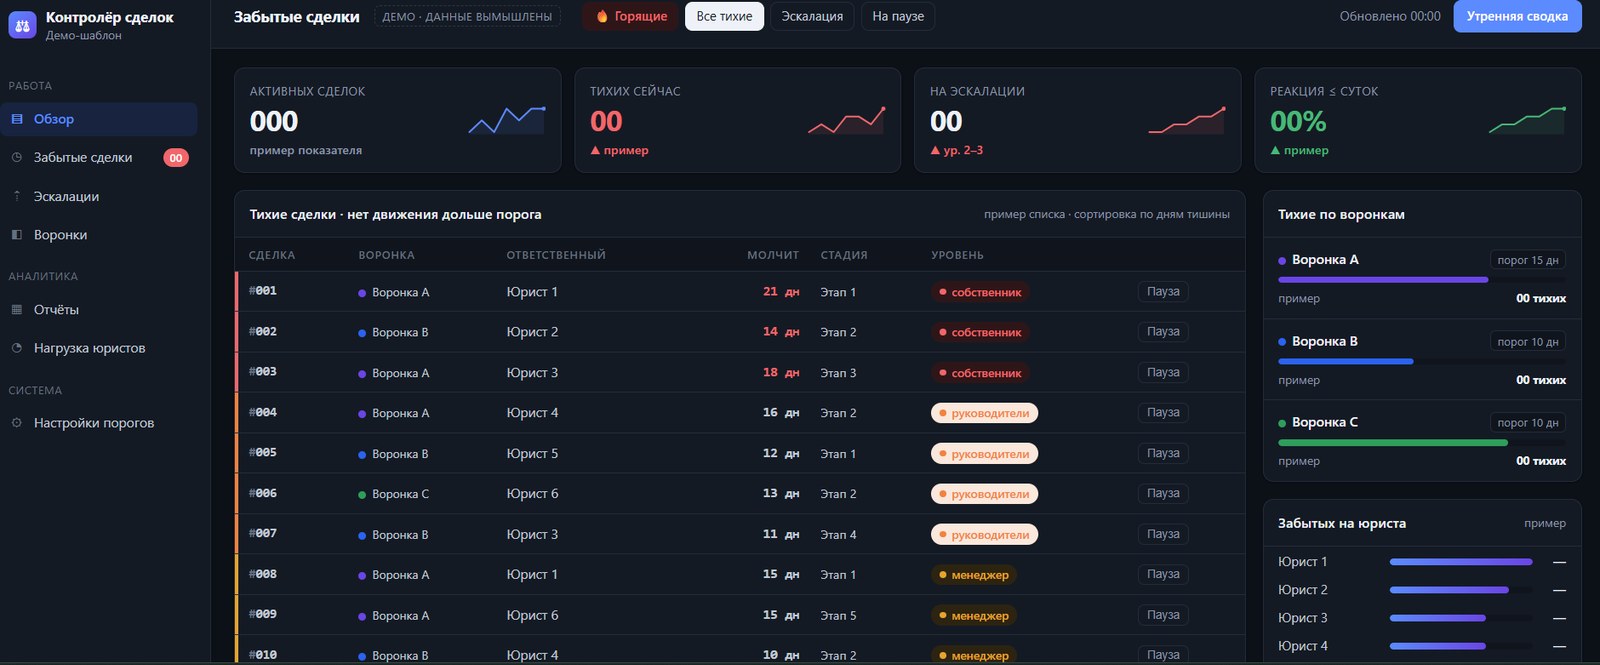Screen dimensions: 1600x665
Task: Click the green sparkline in Реакция ≤ суток card
Action: point(1527,120)
